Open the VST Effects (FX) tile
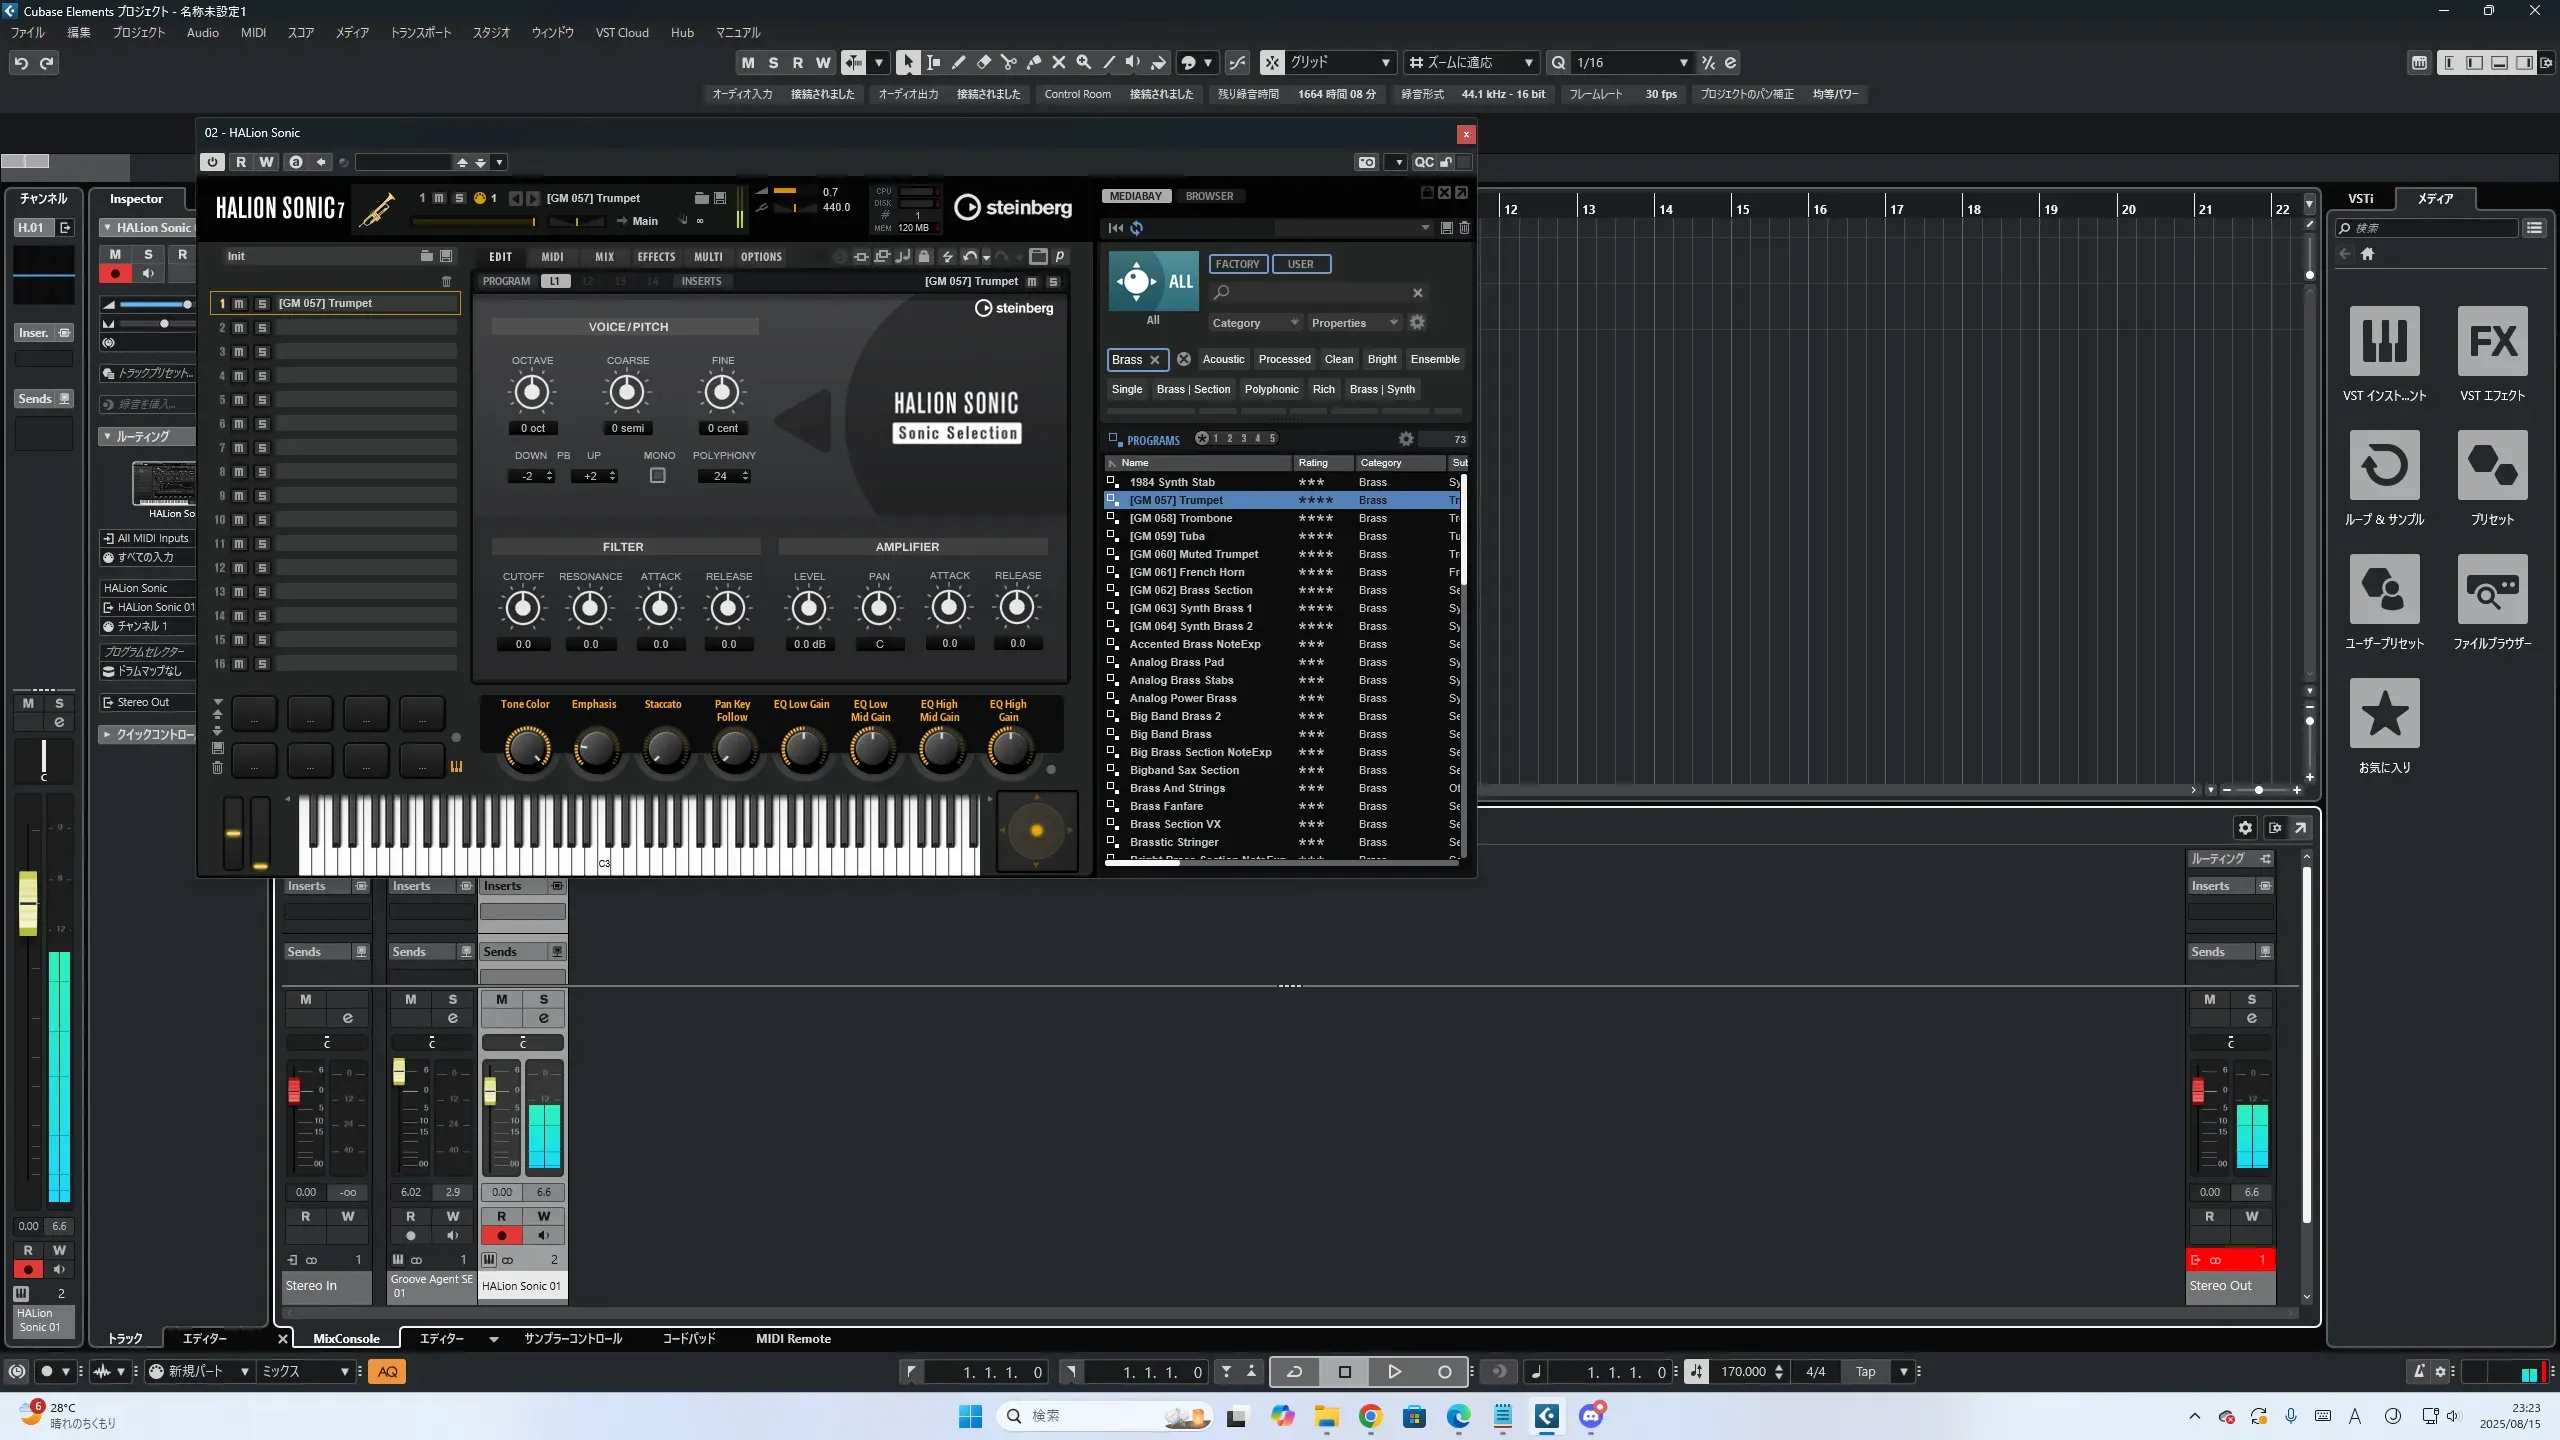The image size is (2560, 1440). [2492, 342]
